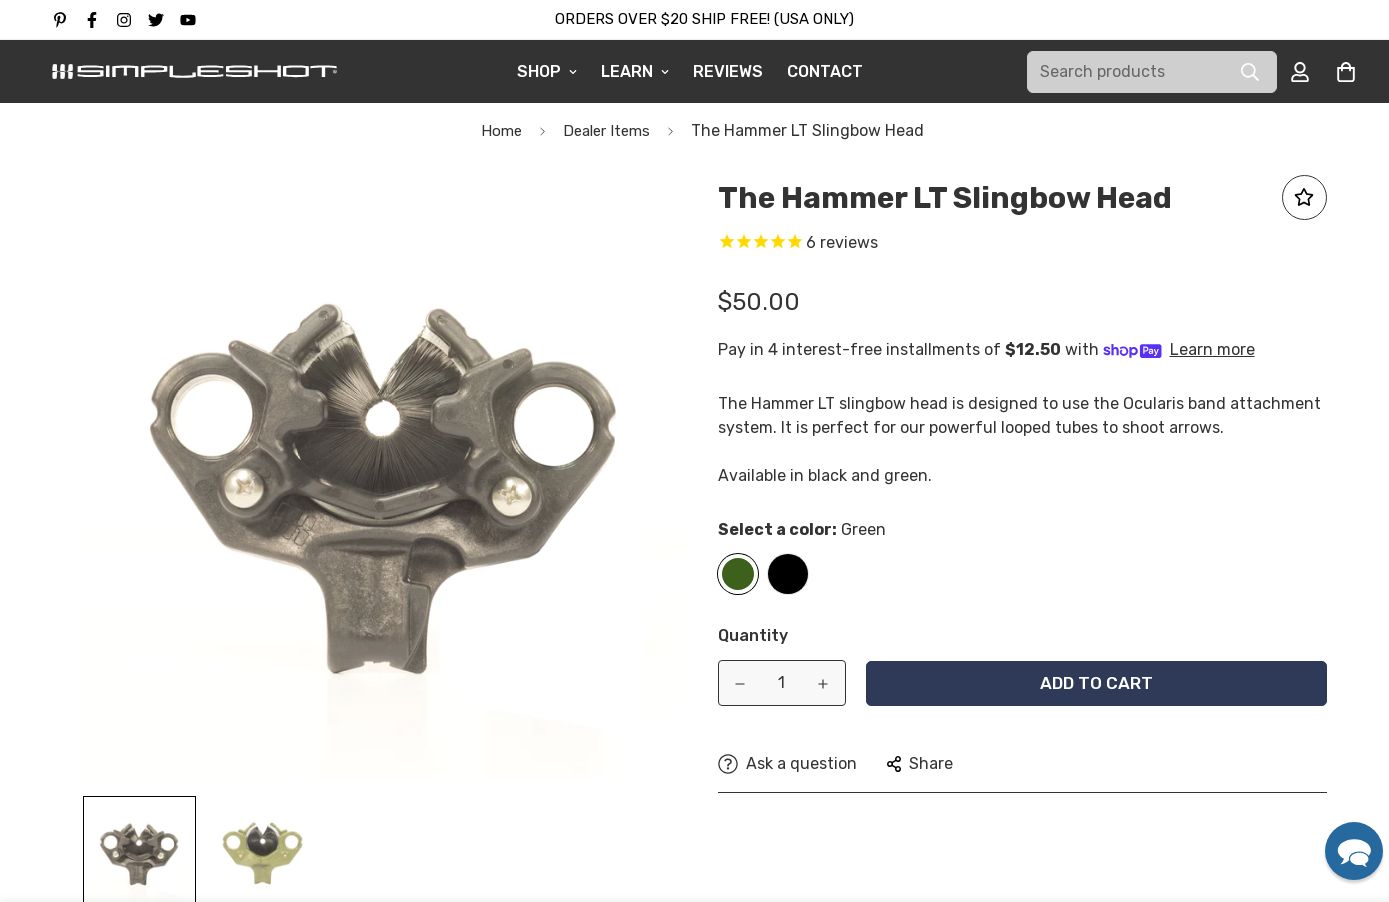Follow the Shop Pay Learn more link
Screen dimensions: 1389x902
point(1212,350)
